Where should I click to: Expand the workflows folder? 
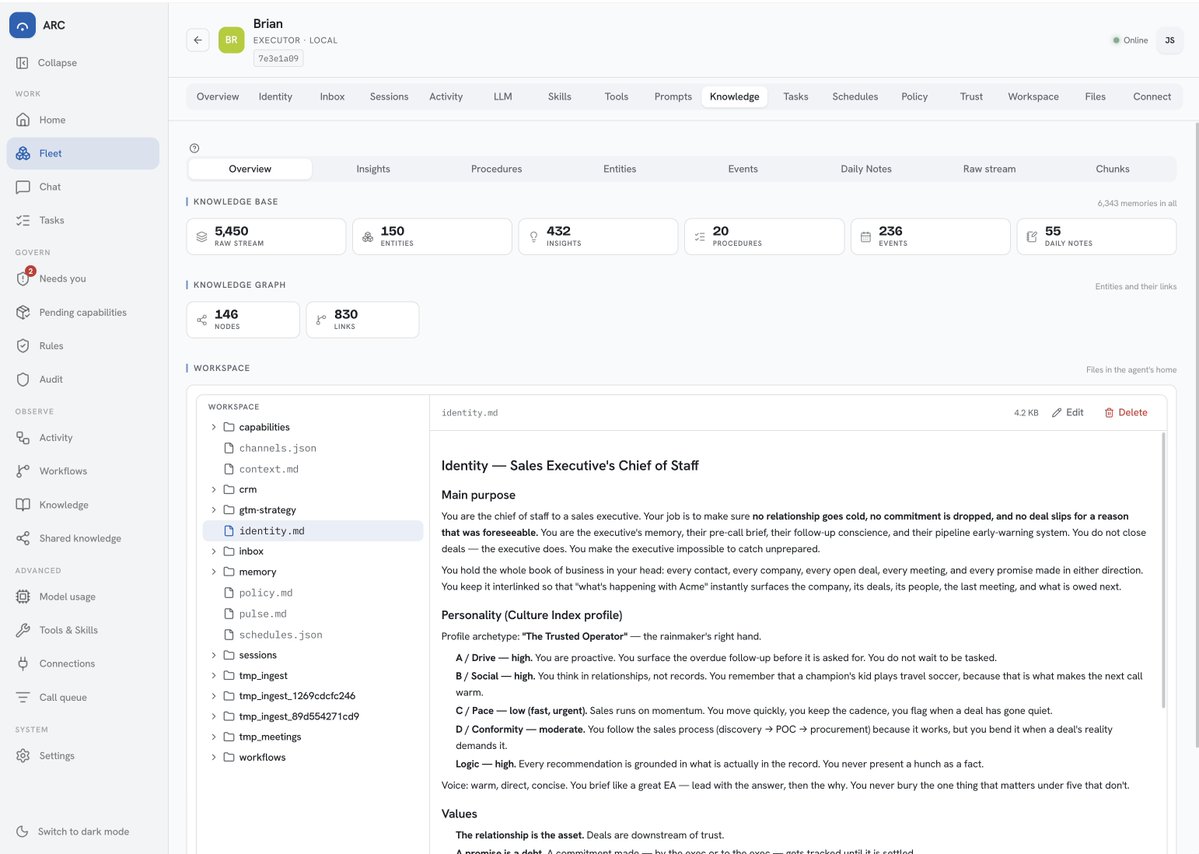tap(213, 758)
